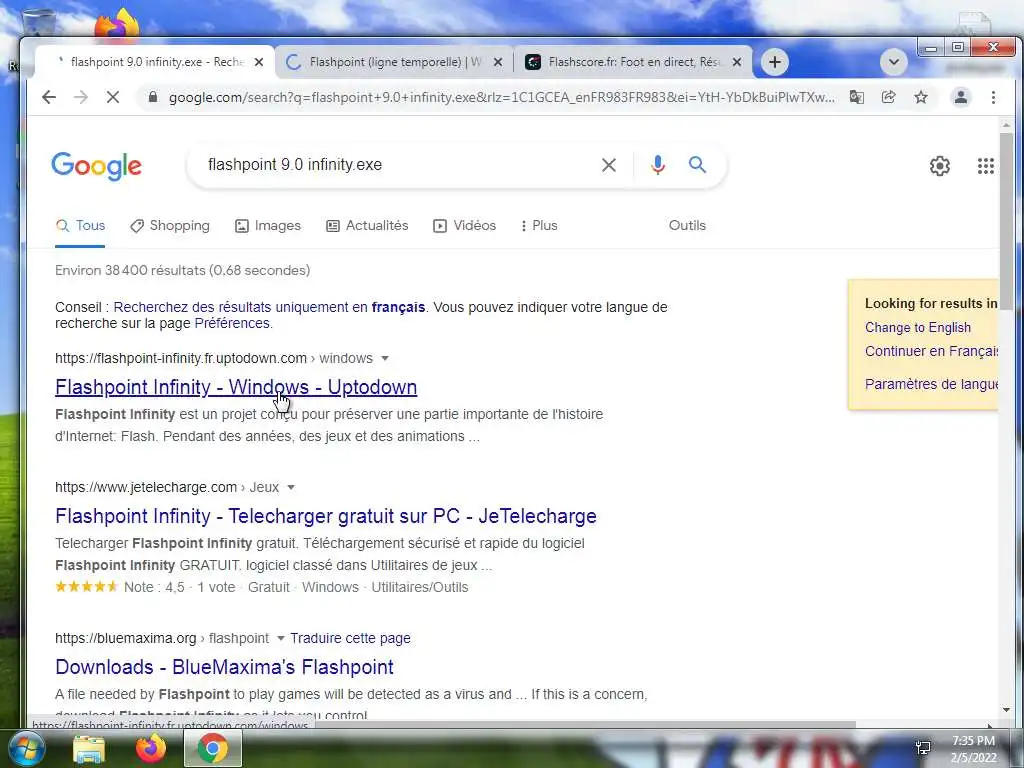
Task: Click the Google search input field
Action: (x=398, y=165)
